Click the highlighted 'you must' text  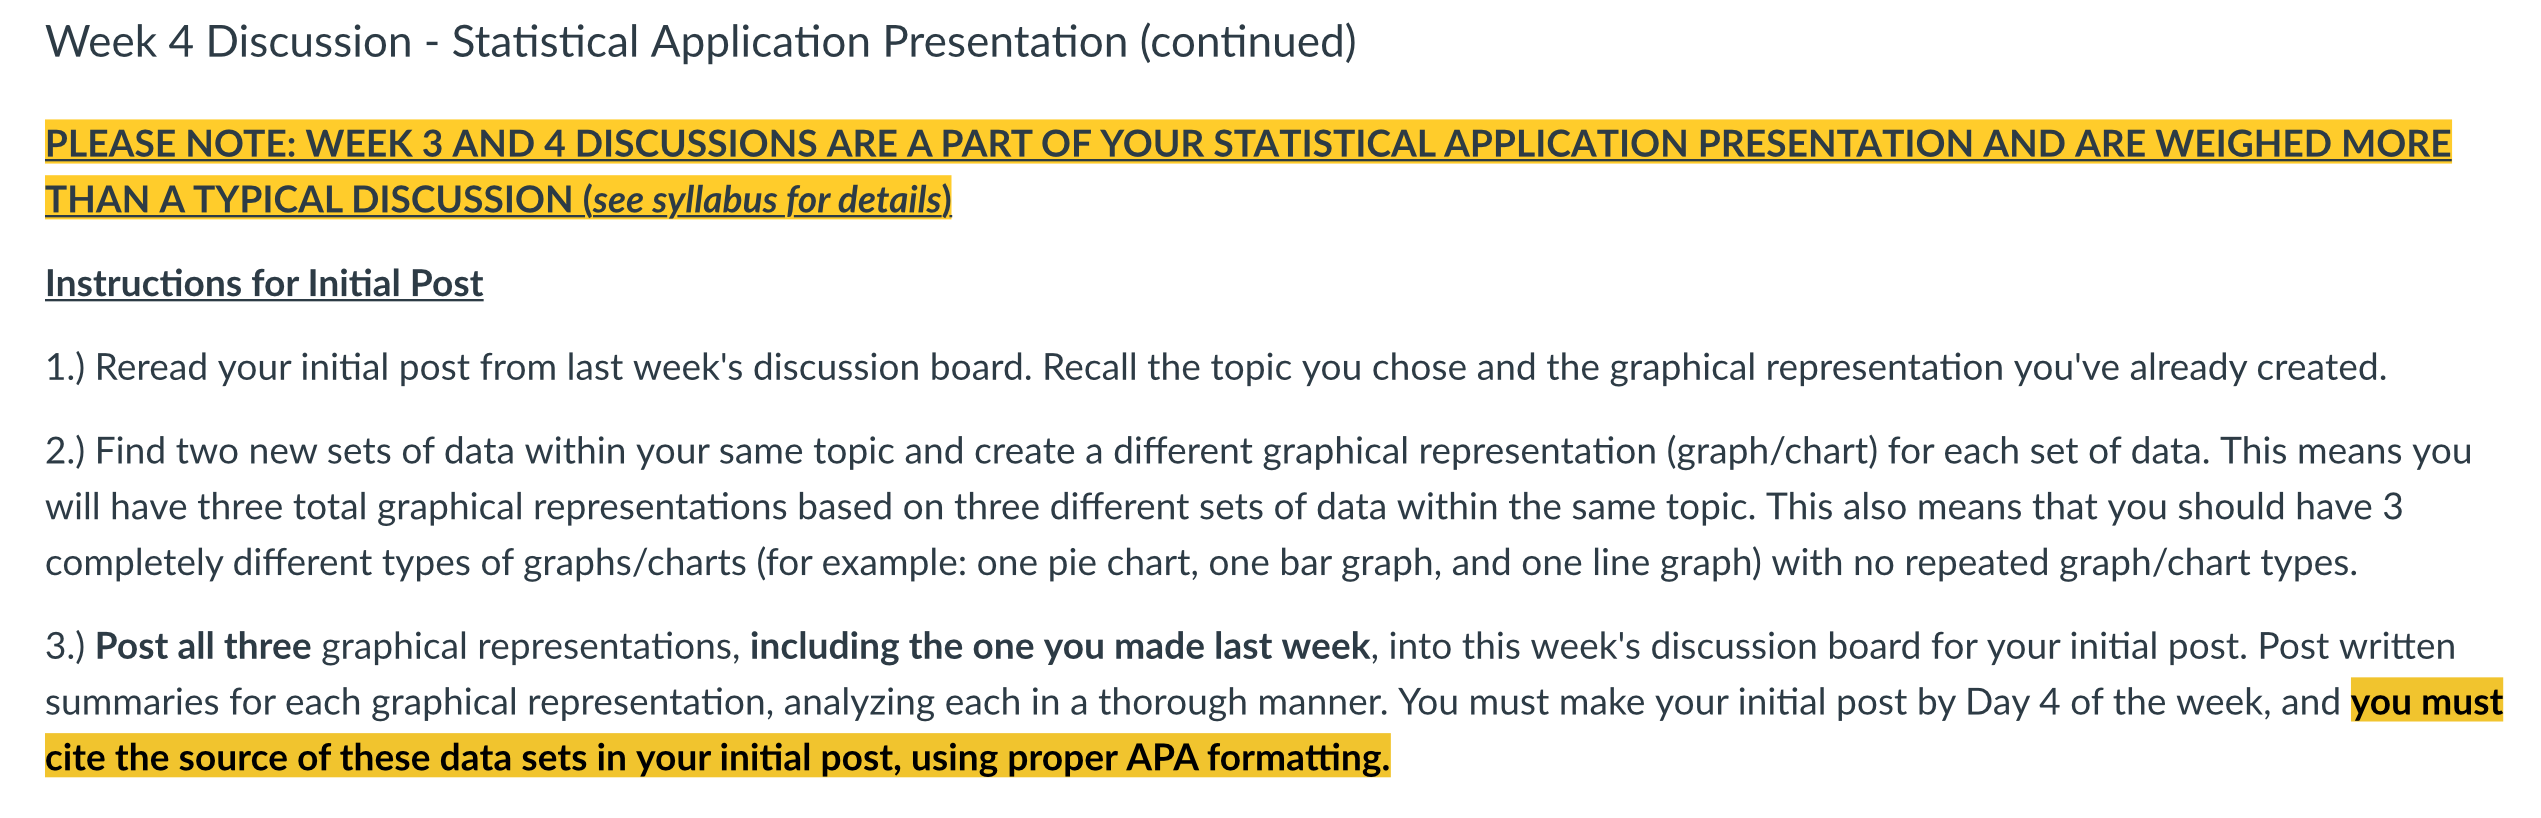[x=2427, y=703]
